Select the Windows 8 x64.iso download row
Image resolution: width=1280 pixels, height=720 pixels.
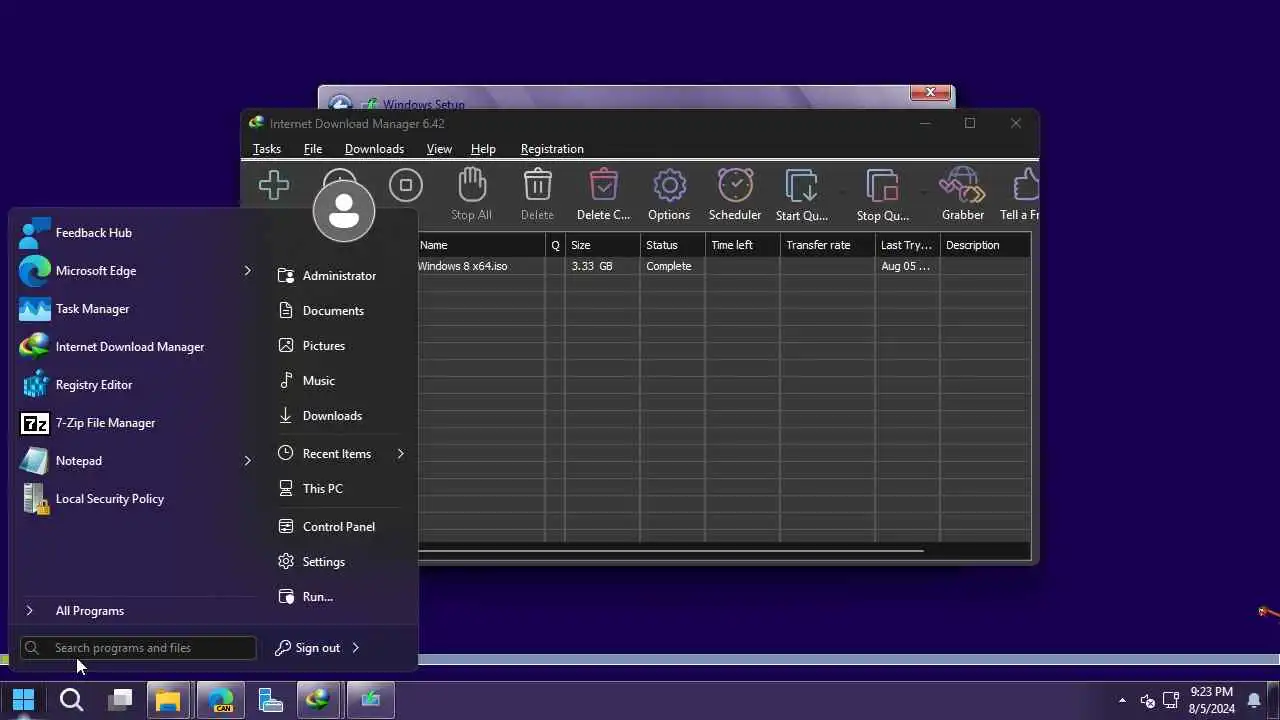click(724, 266)
